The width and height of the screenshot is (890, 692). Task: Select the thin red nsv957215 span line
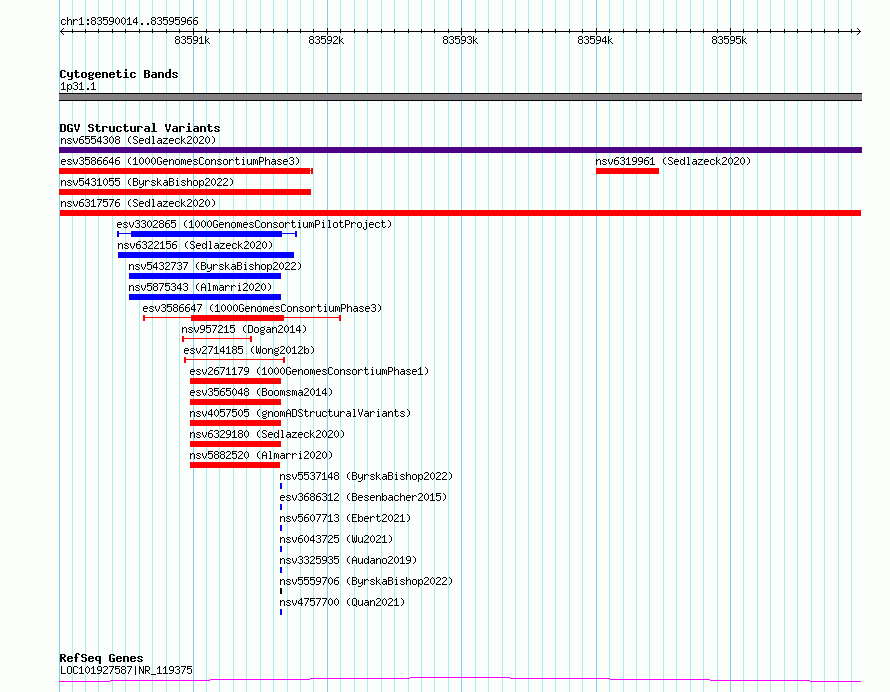(x=217, y=339)
